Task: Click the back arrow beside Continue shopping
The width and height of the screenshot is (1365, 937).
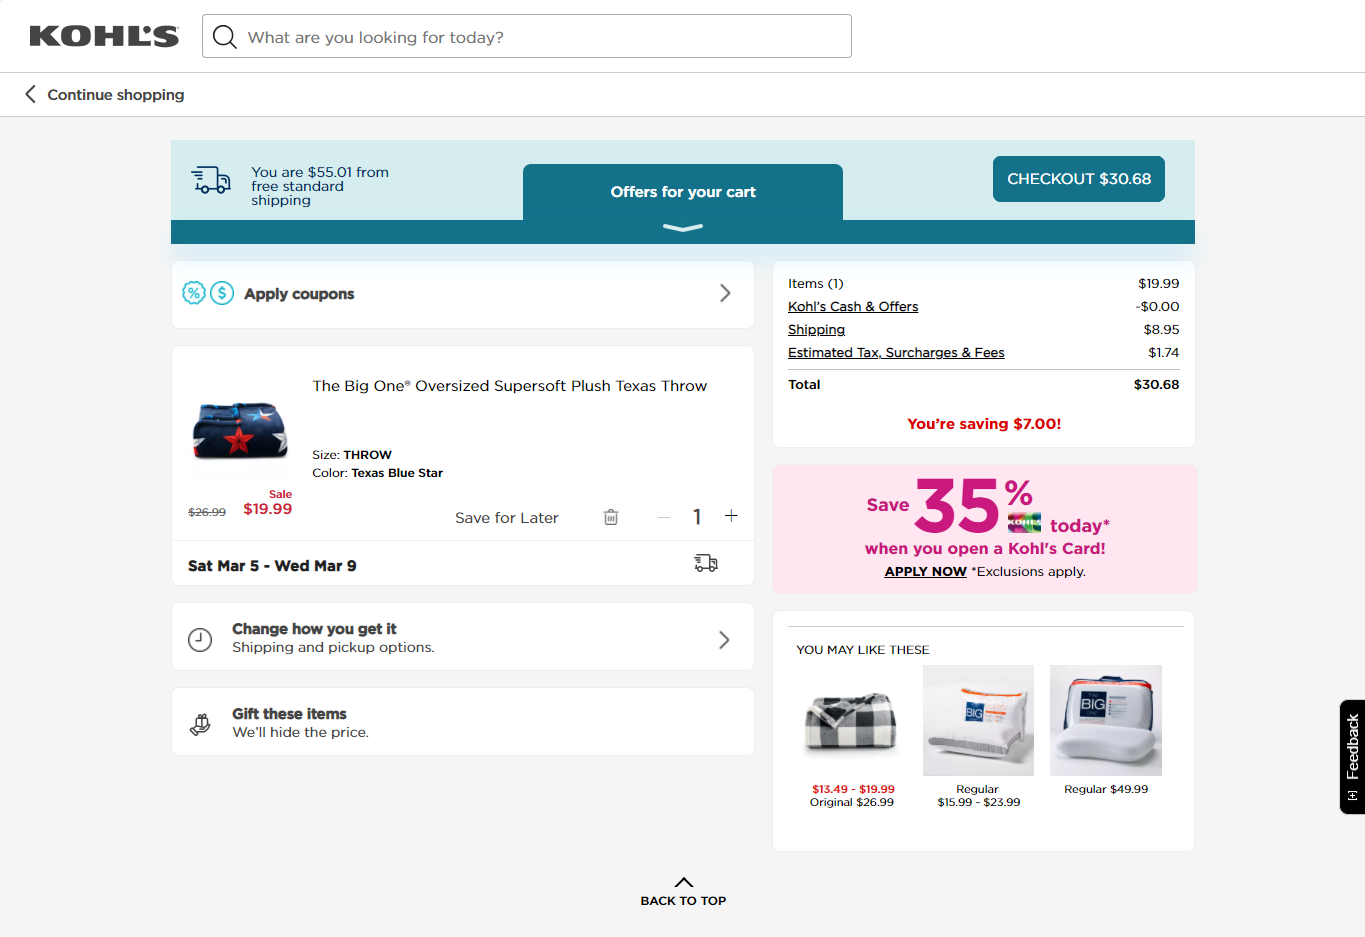Action: click(29, 94)
